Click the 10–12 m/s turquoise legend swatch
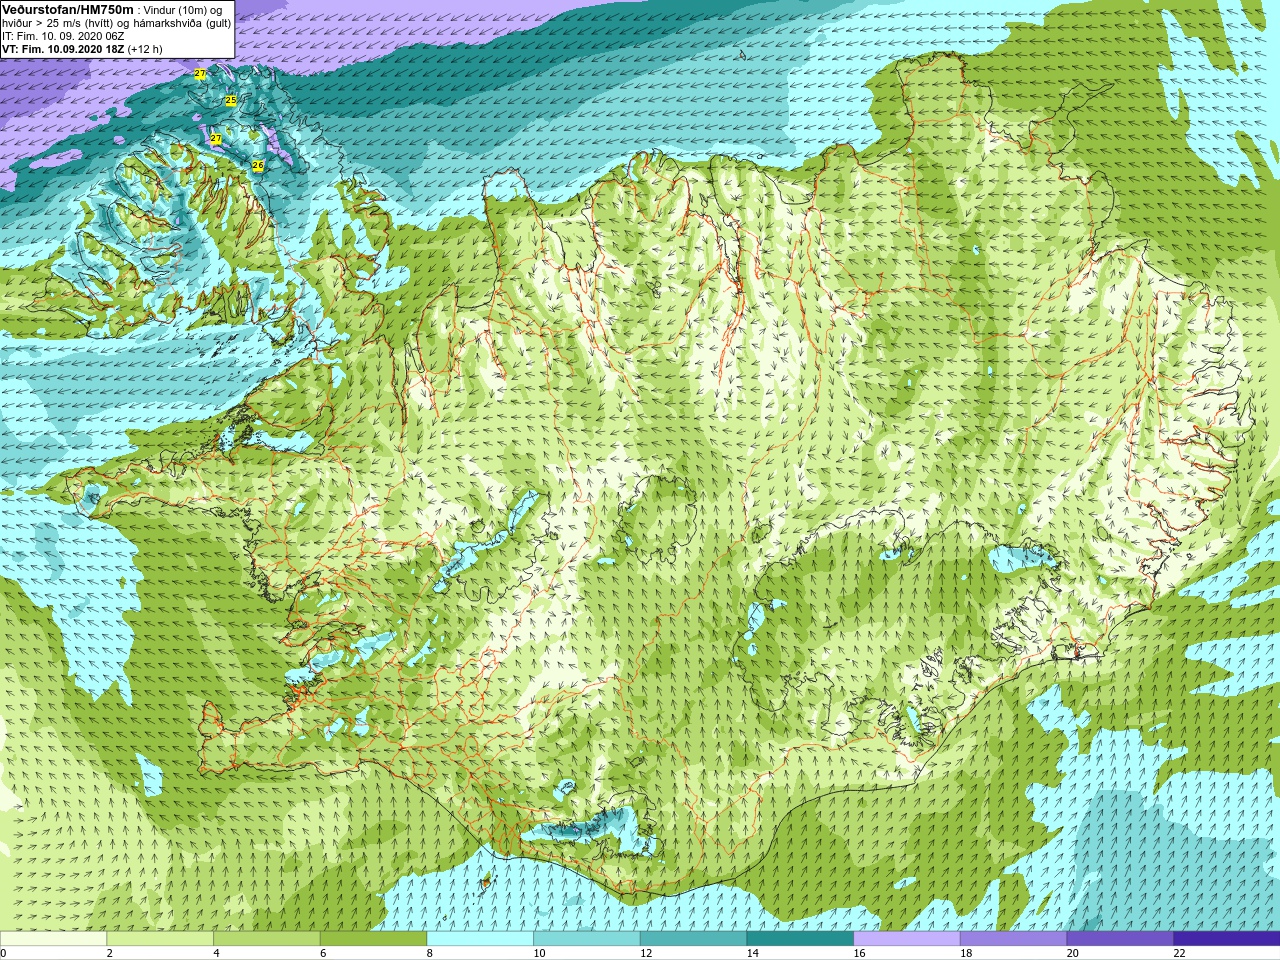 click(587, 939)
